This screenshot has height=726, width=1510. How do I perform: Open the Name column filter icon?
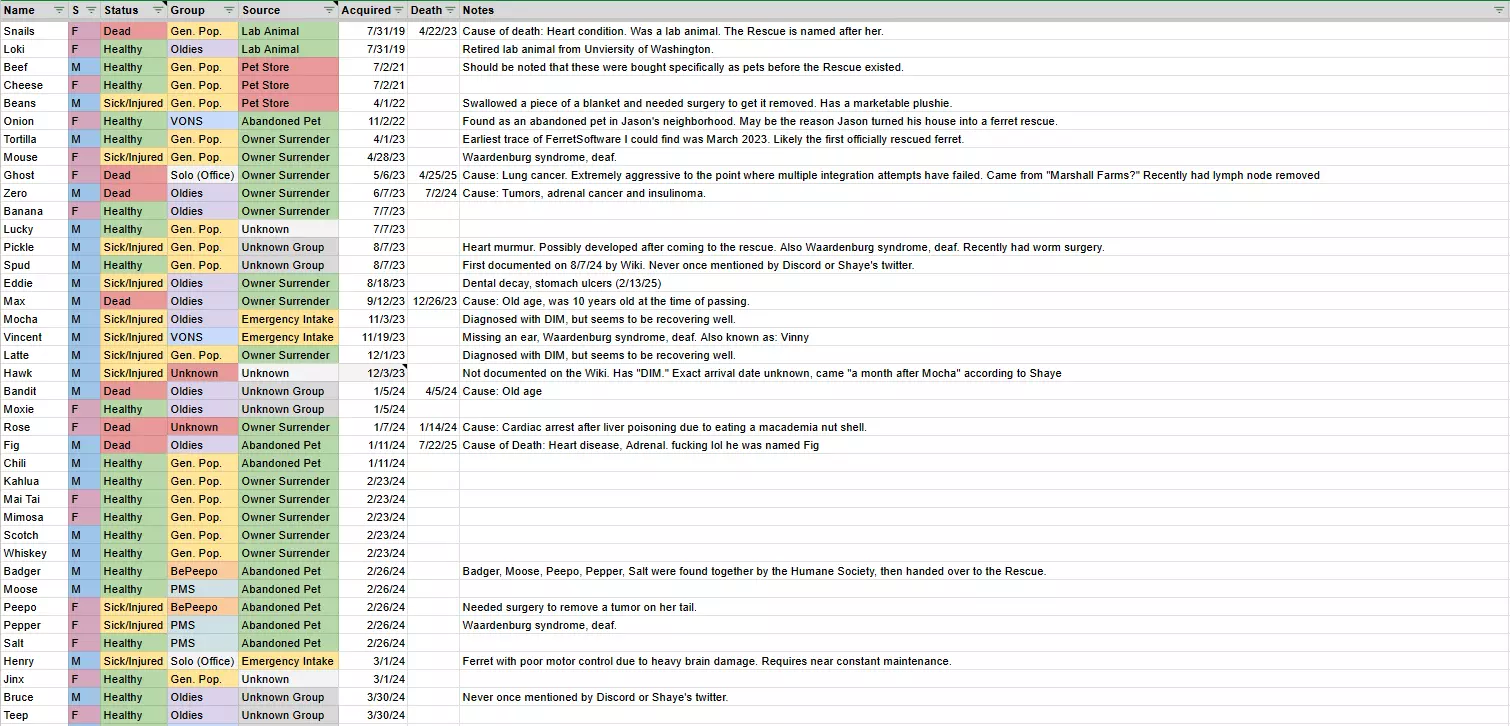tap(58, 10)
